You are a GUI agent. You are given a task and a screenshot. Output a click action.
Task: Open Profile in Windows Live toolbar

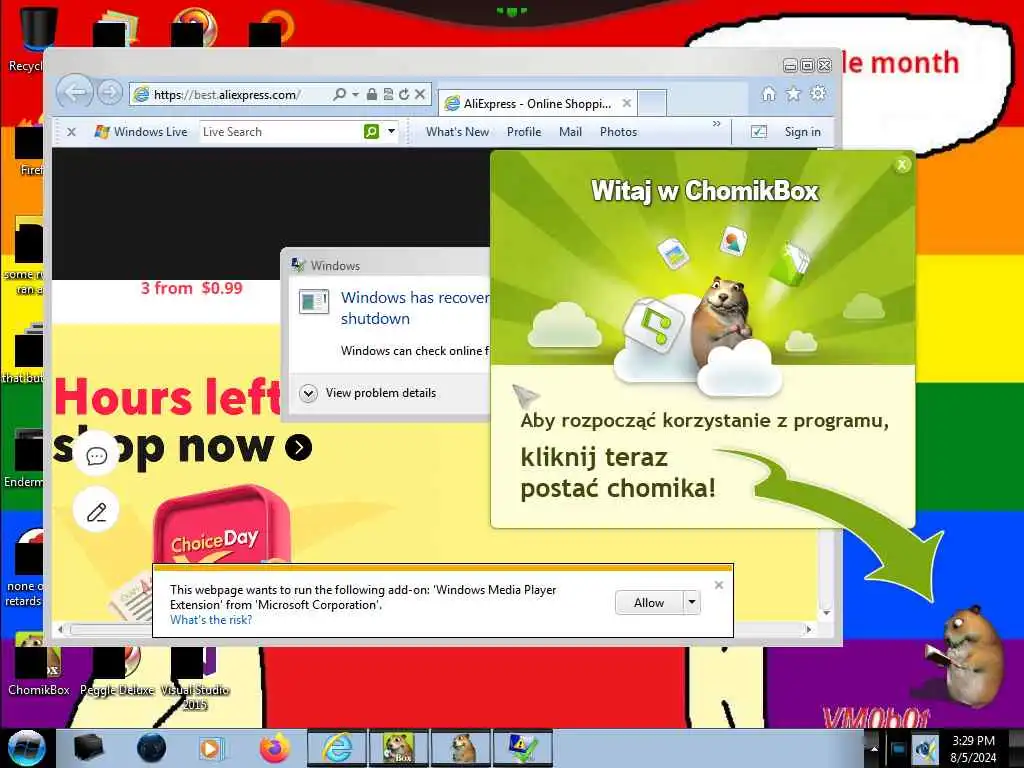click(x=524, y=132)
